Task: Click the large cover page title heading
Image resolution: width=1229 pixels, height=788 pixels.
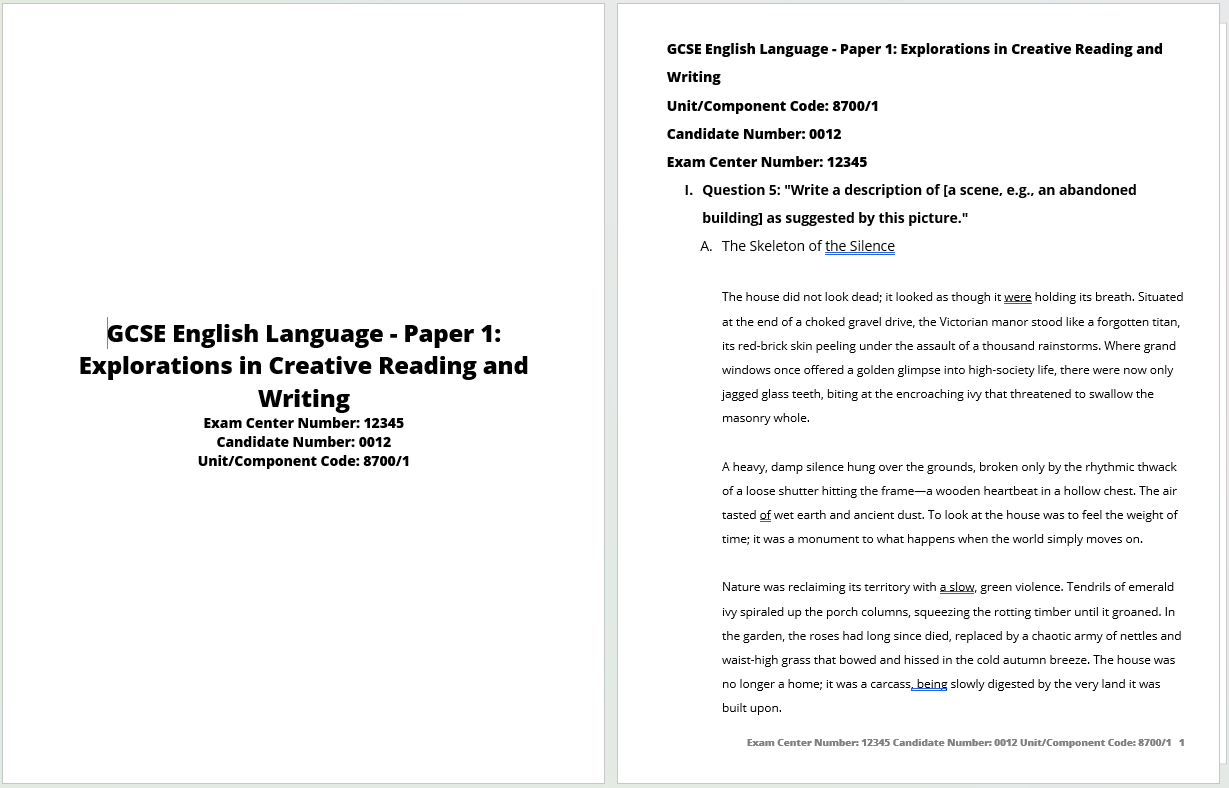Action: [x=304, y=365]
